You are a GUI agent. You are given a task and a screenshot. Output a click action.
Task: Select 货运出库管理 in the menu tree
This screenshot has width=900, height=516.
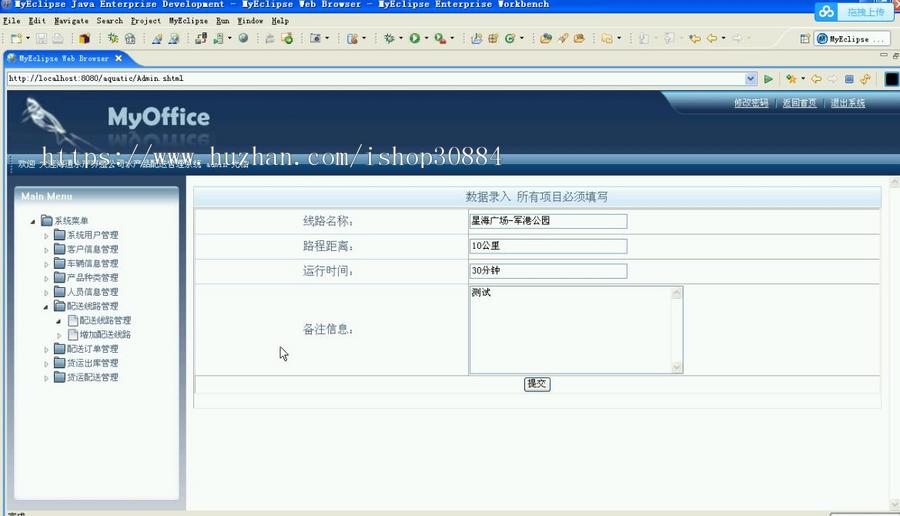pyautogui.click(x=92, y=363)
